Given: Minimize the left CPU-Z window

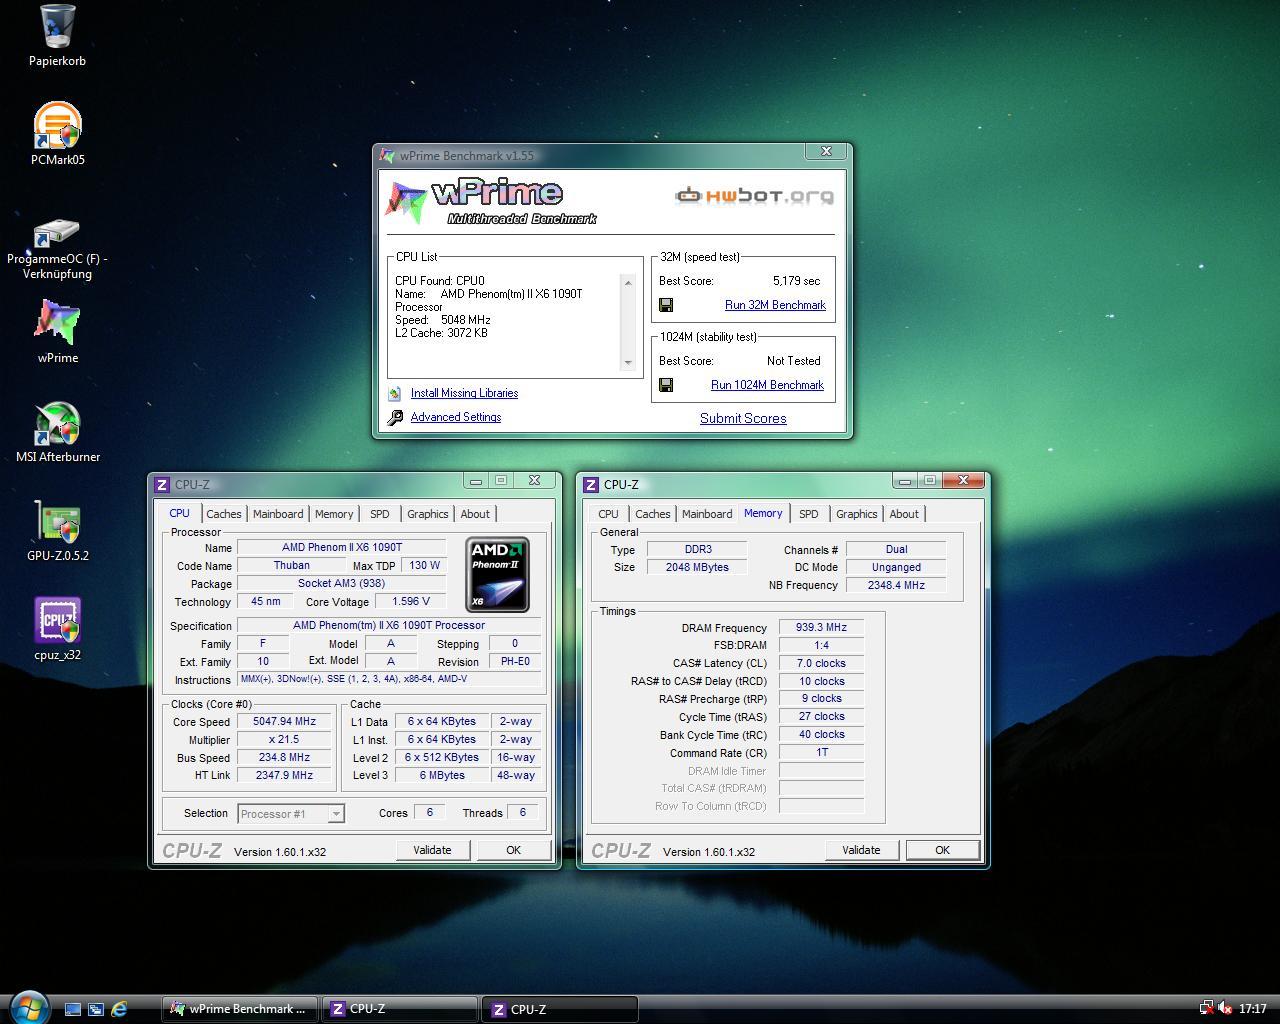Looking at the screenshot, I should coord(476,481).
